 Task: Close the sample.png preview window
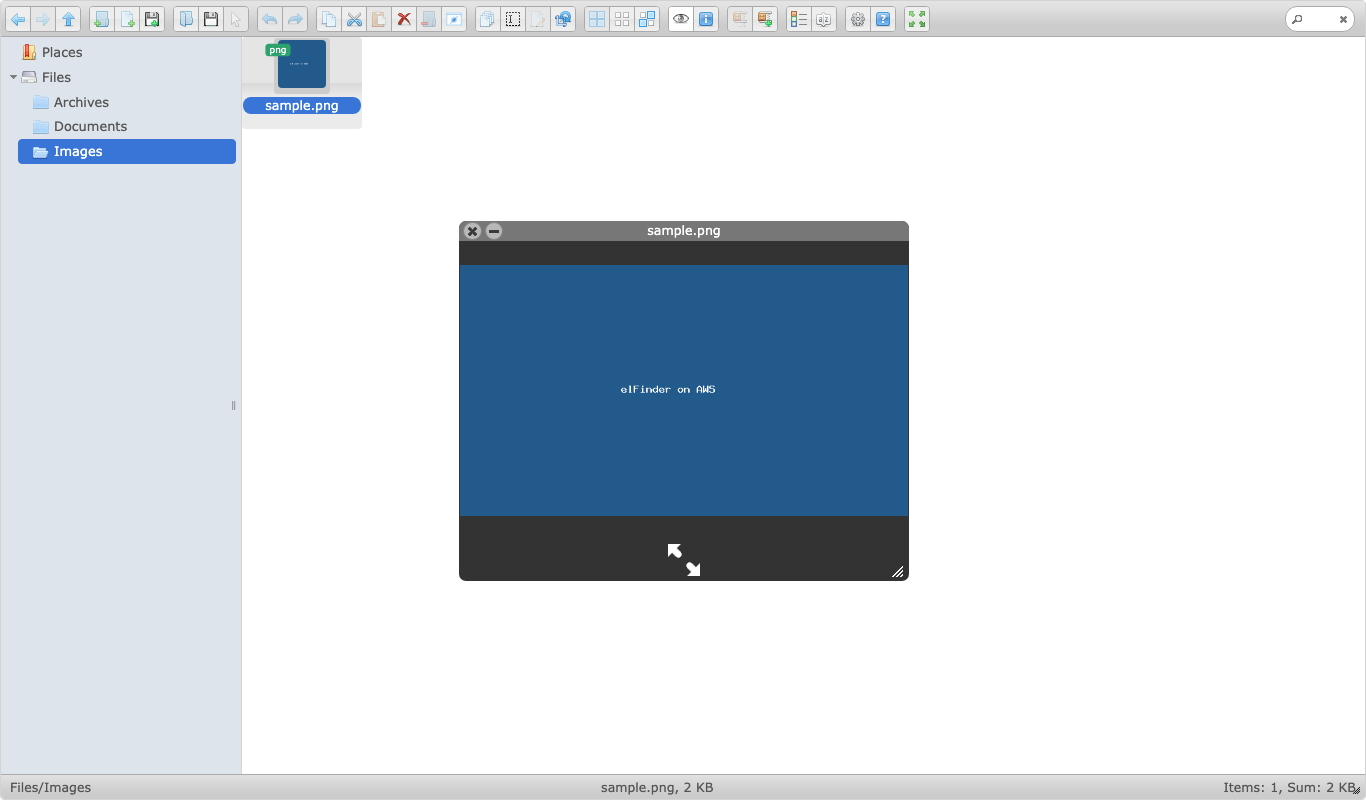tap(473, 231)
